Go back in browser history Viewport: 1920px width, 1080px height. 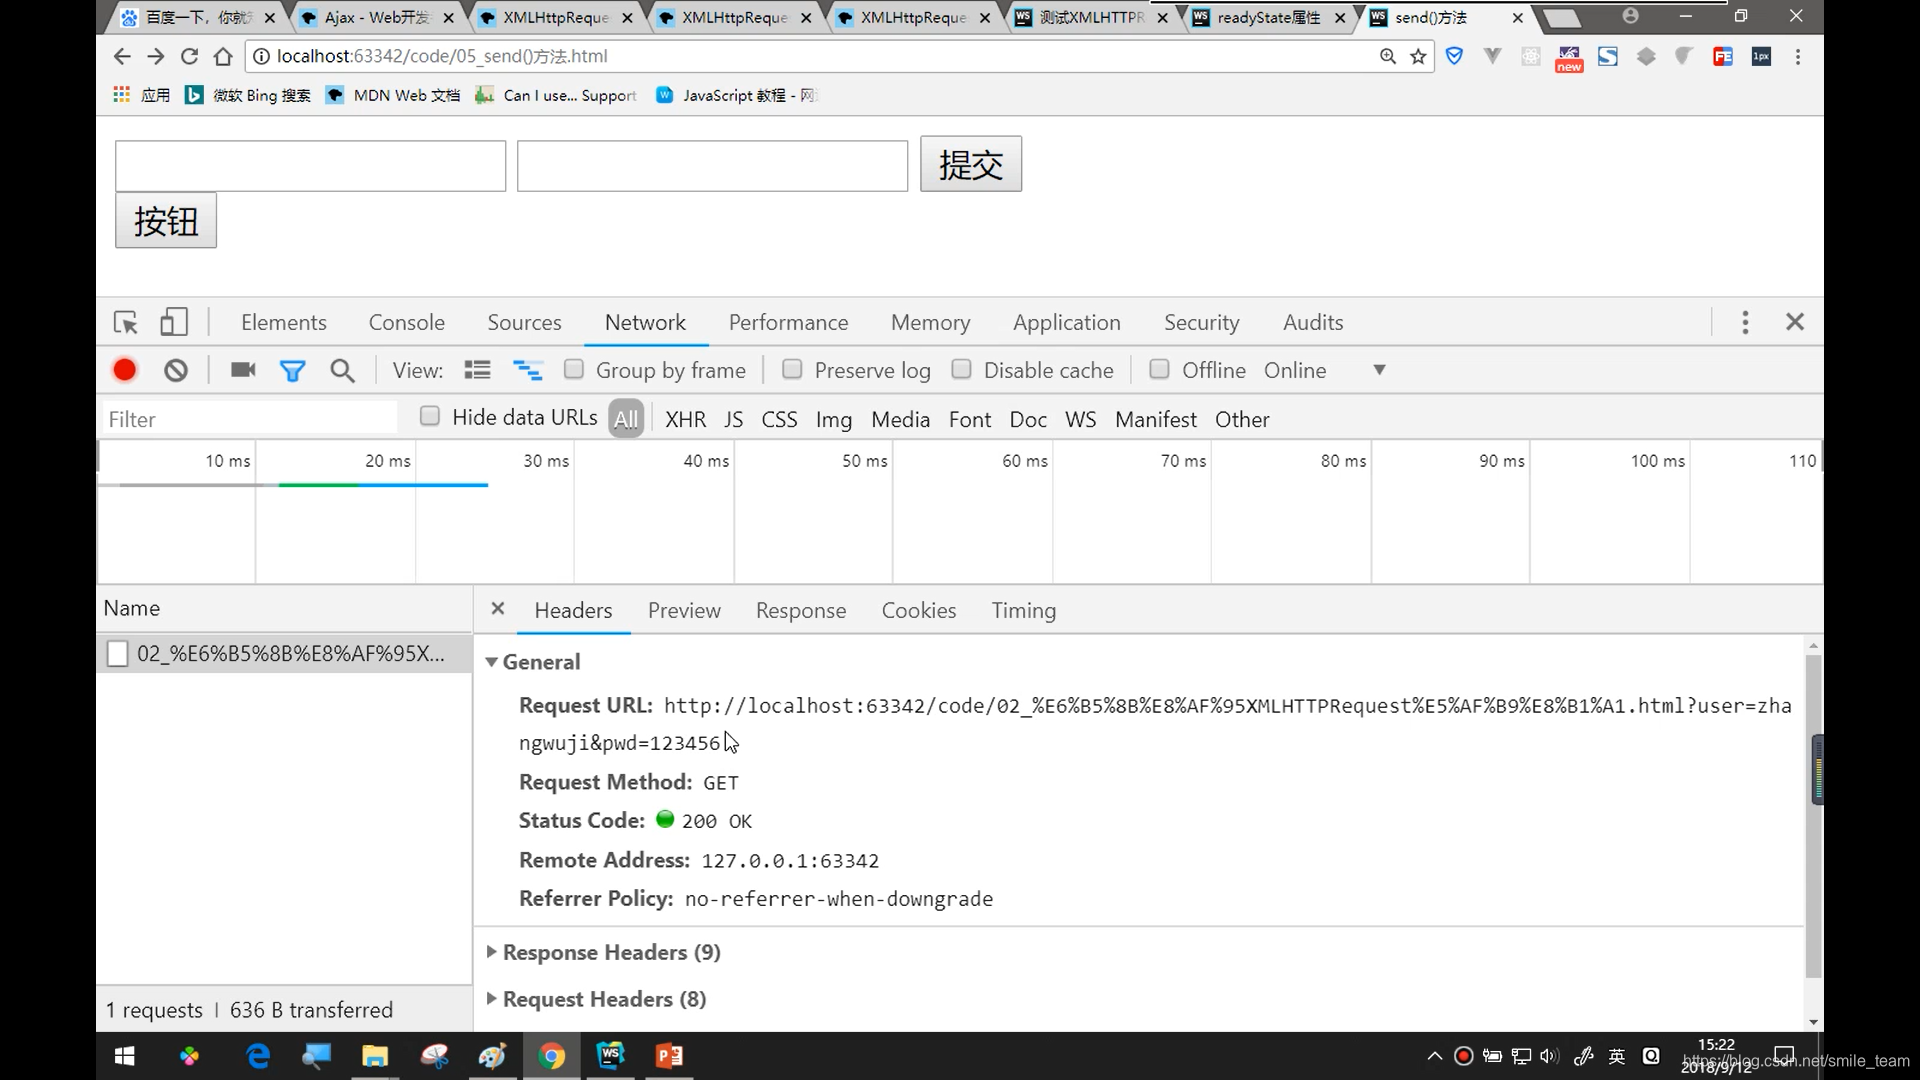click(x=122, y=57)
